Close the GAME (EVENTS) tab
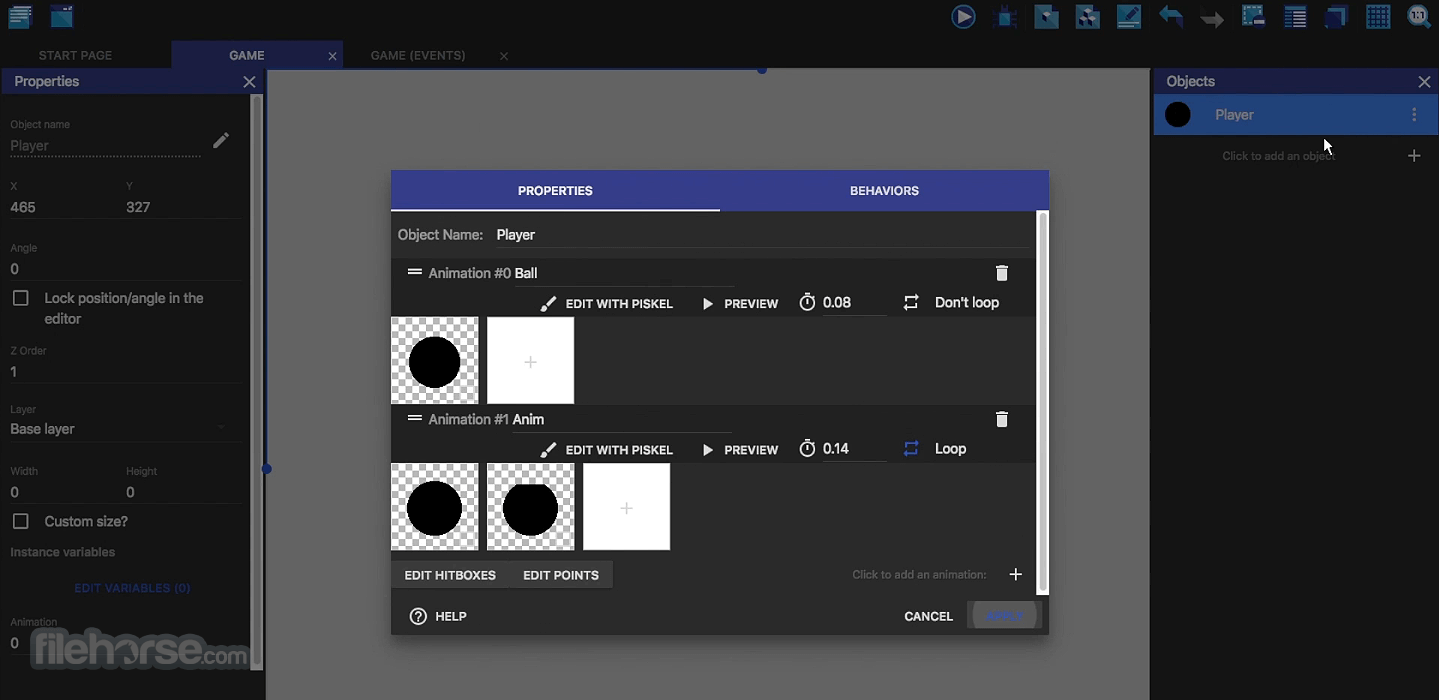Viewport: 1439px width, 700px height. point(504,56)
